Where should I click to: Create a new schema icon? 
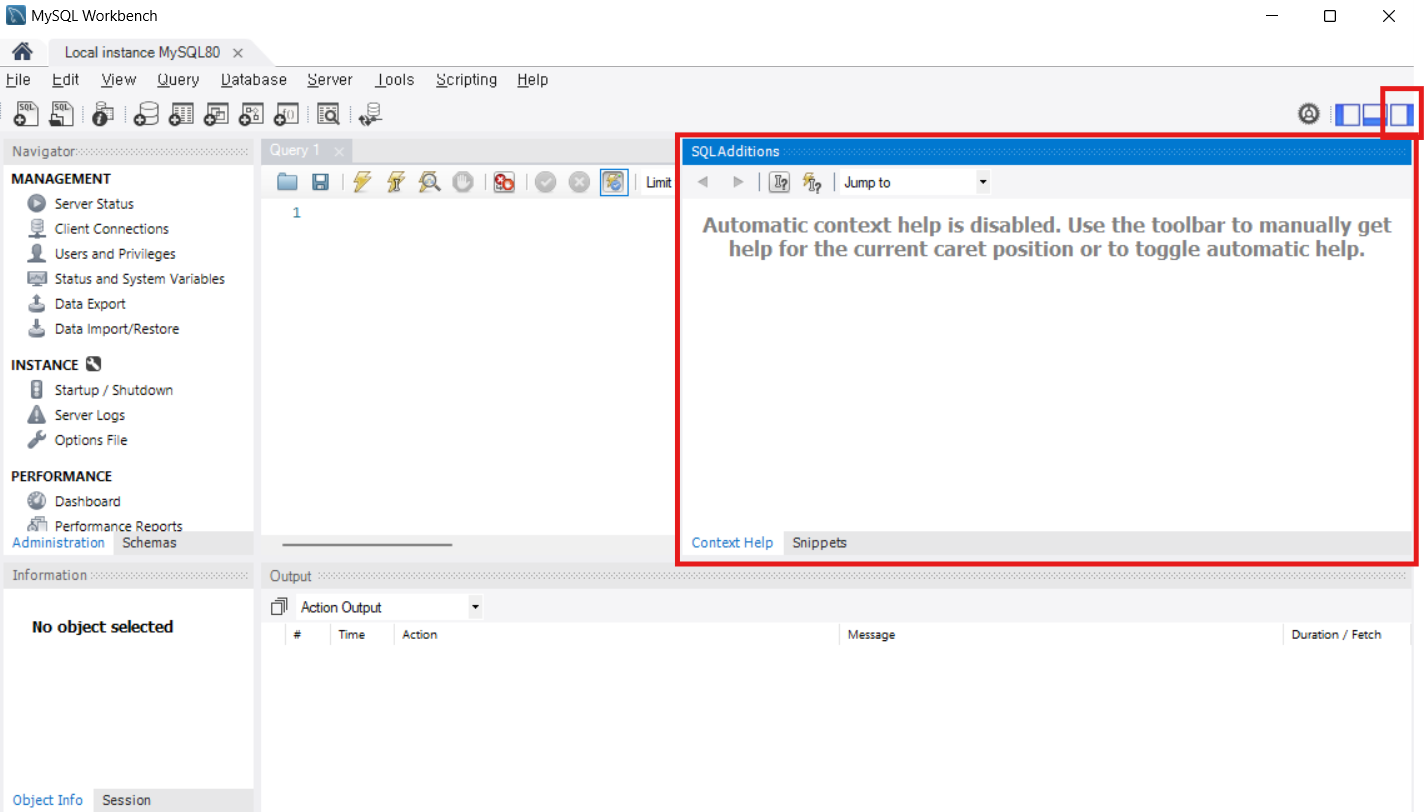(x=146, y=114)
